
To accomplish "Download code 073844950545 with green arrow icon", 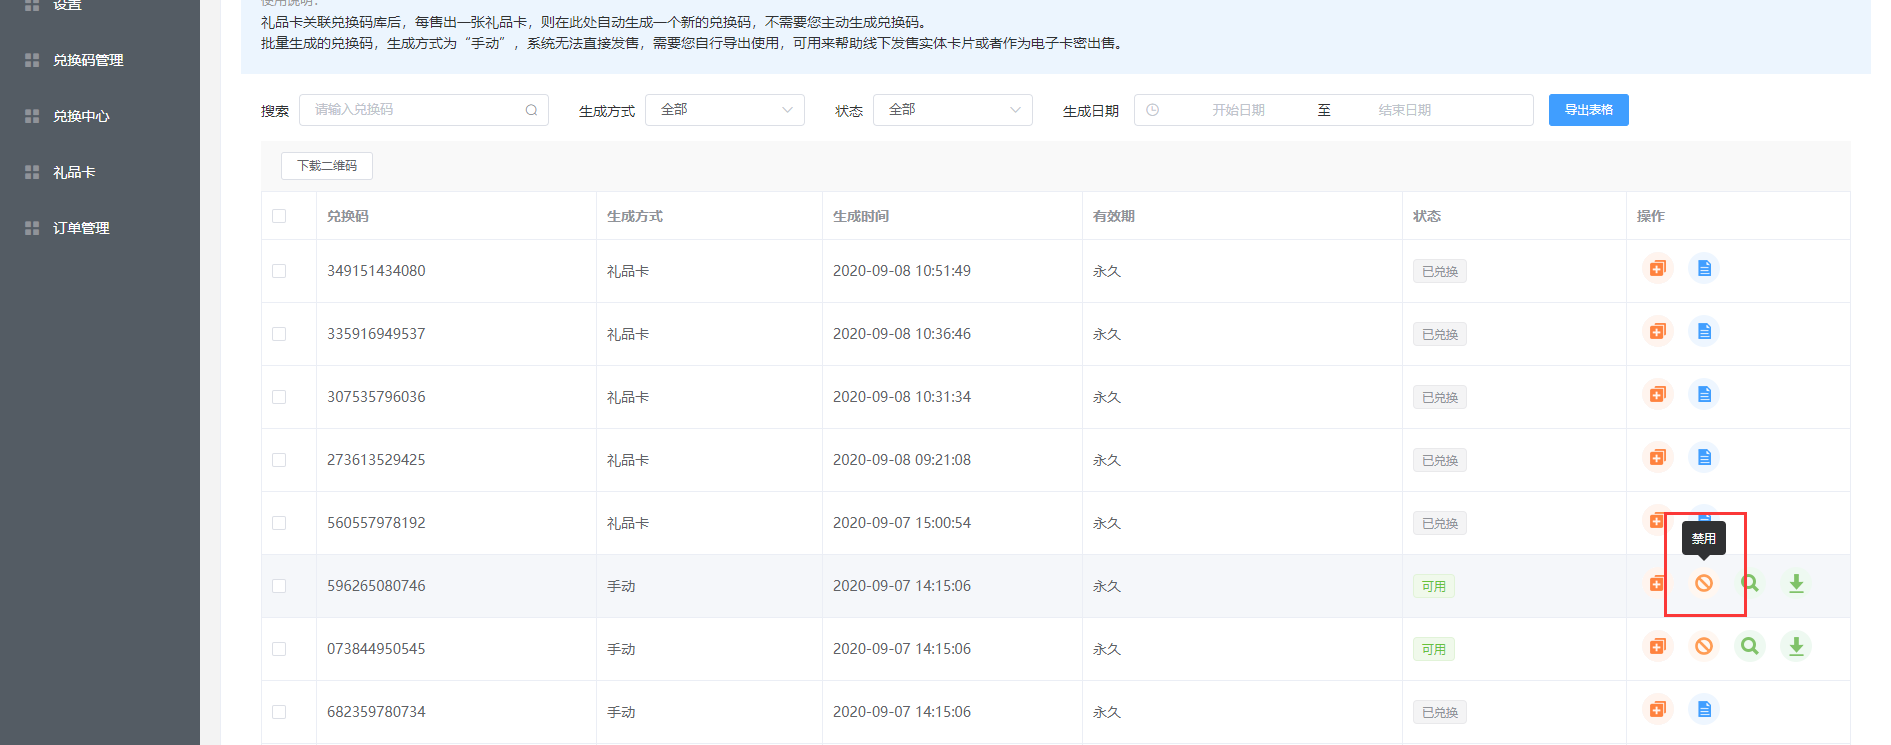I will point(1796,646).
